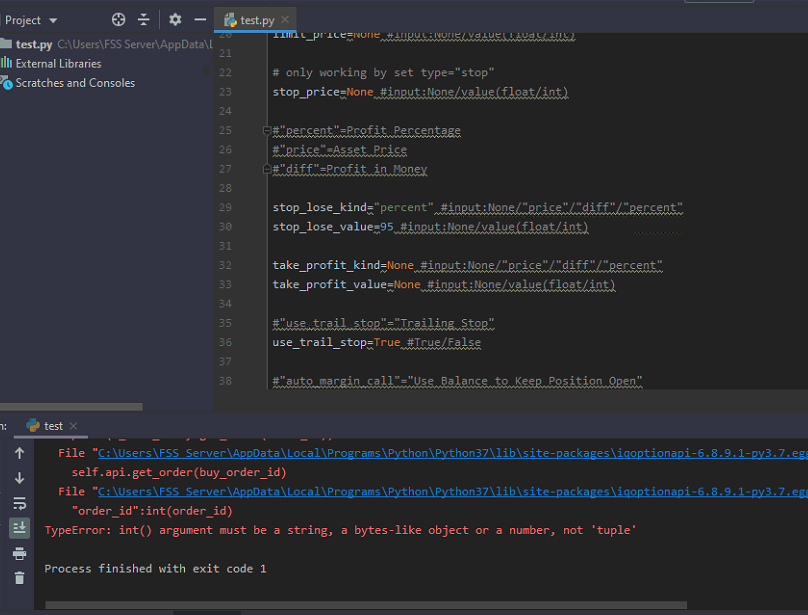This screenshot has height=615, width=808.
Task: Toggle scroll to end in the console
Action: pos(19,528)
